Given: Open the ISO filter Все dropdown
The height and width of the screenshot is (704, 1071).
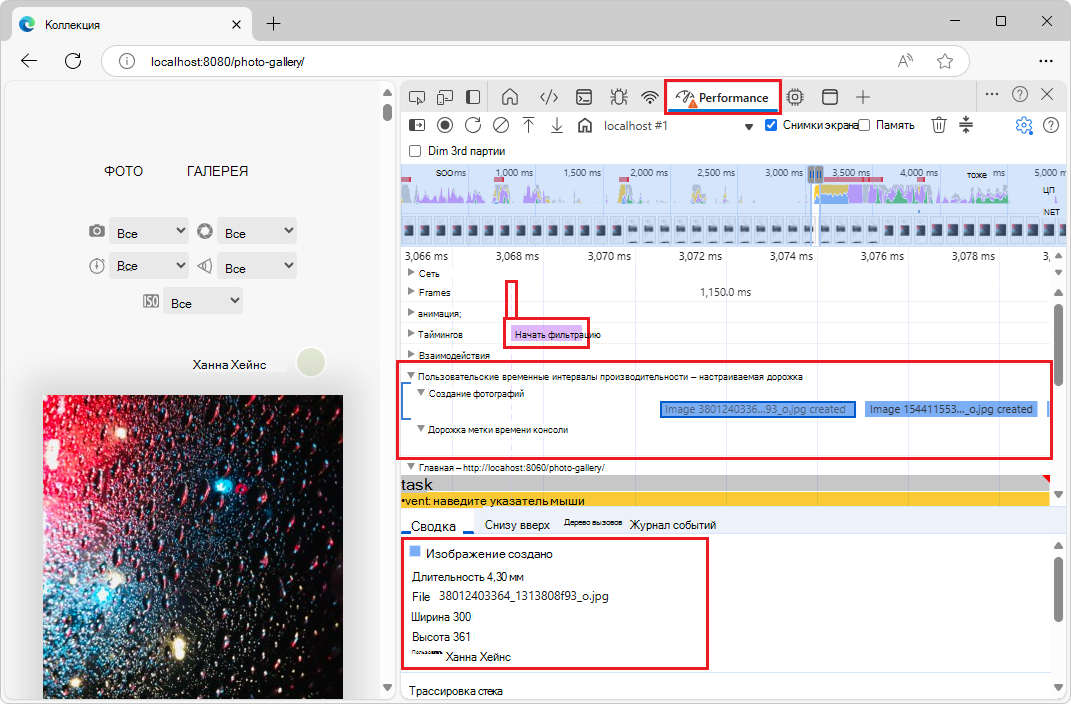Looking at the screenshot, I should (x=203, y=301).
